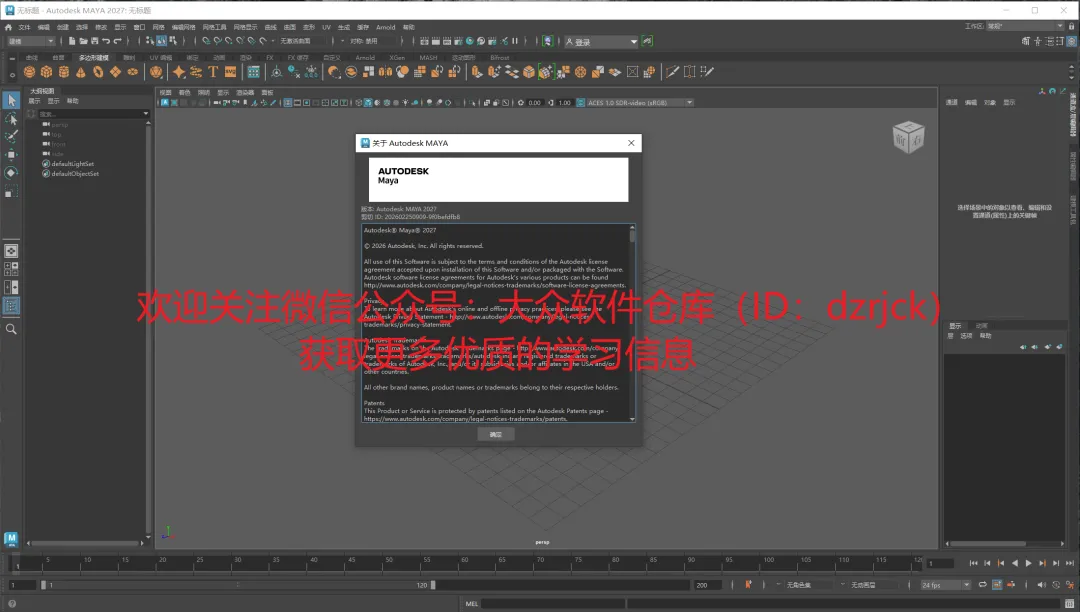1080x612 pixels.
Task: Toggle single-pane layout in left toolbox
Action: [x=11, y=251]
